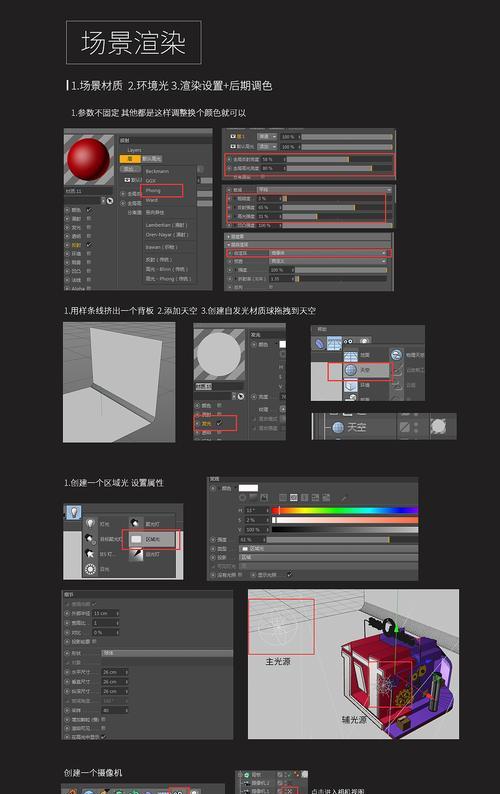The width and height of the screenshot is (500, 794).
Task: Click the hue rainbow slider
Action: (x=345, y=510)
